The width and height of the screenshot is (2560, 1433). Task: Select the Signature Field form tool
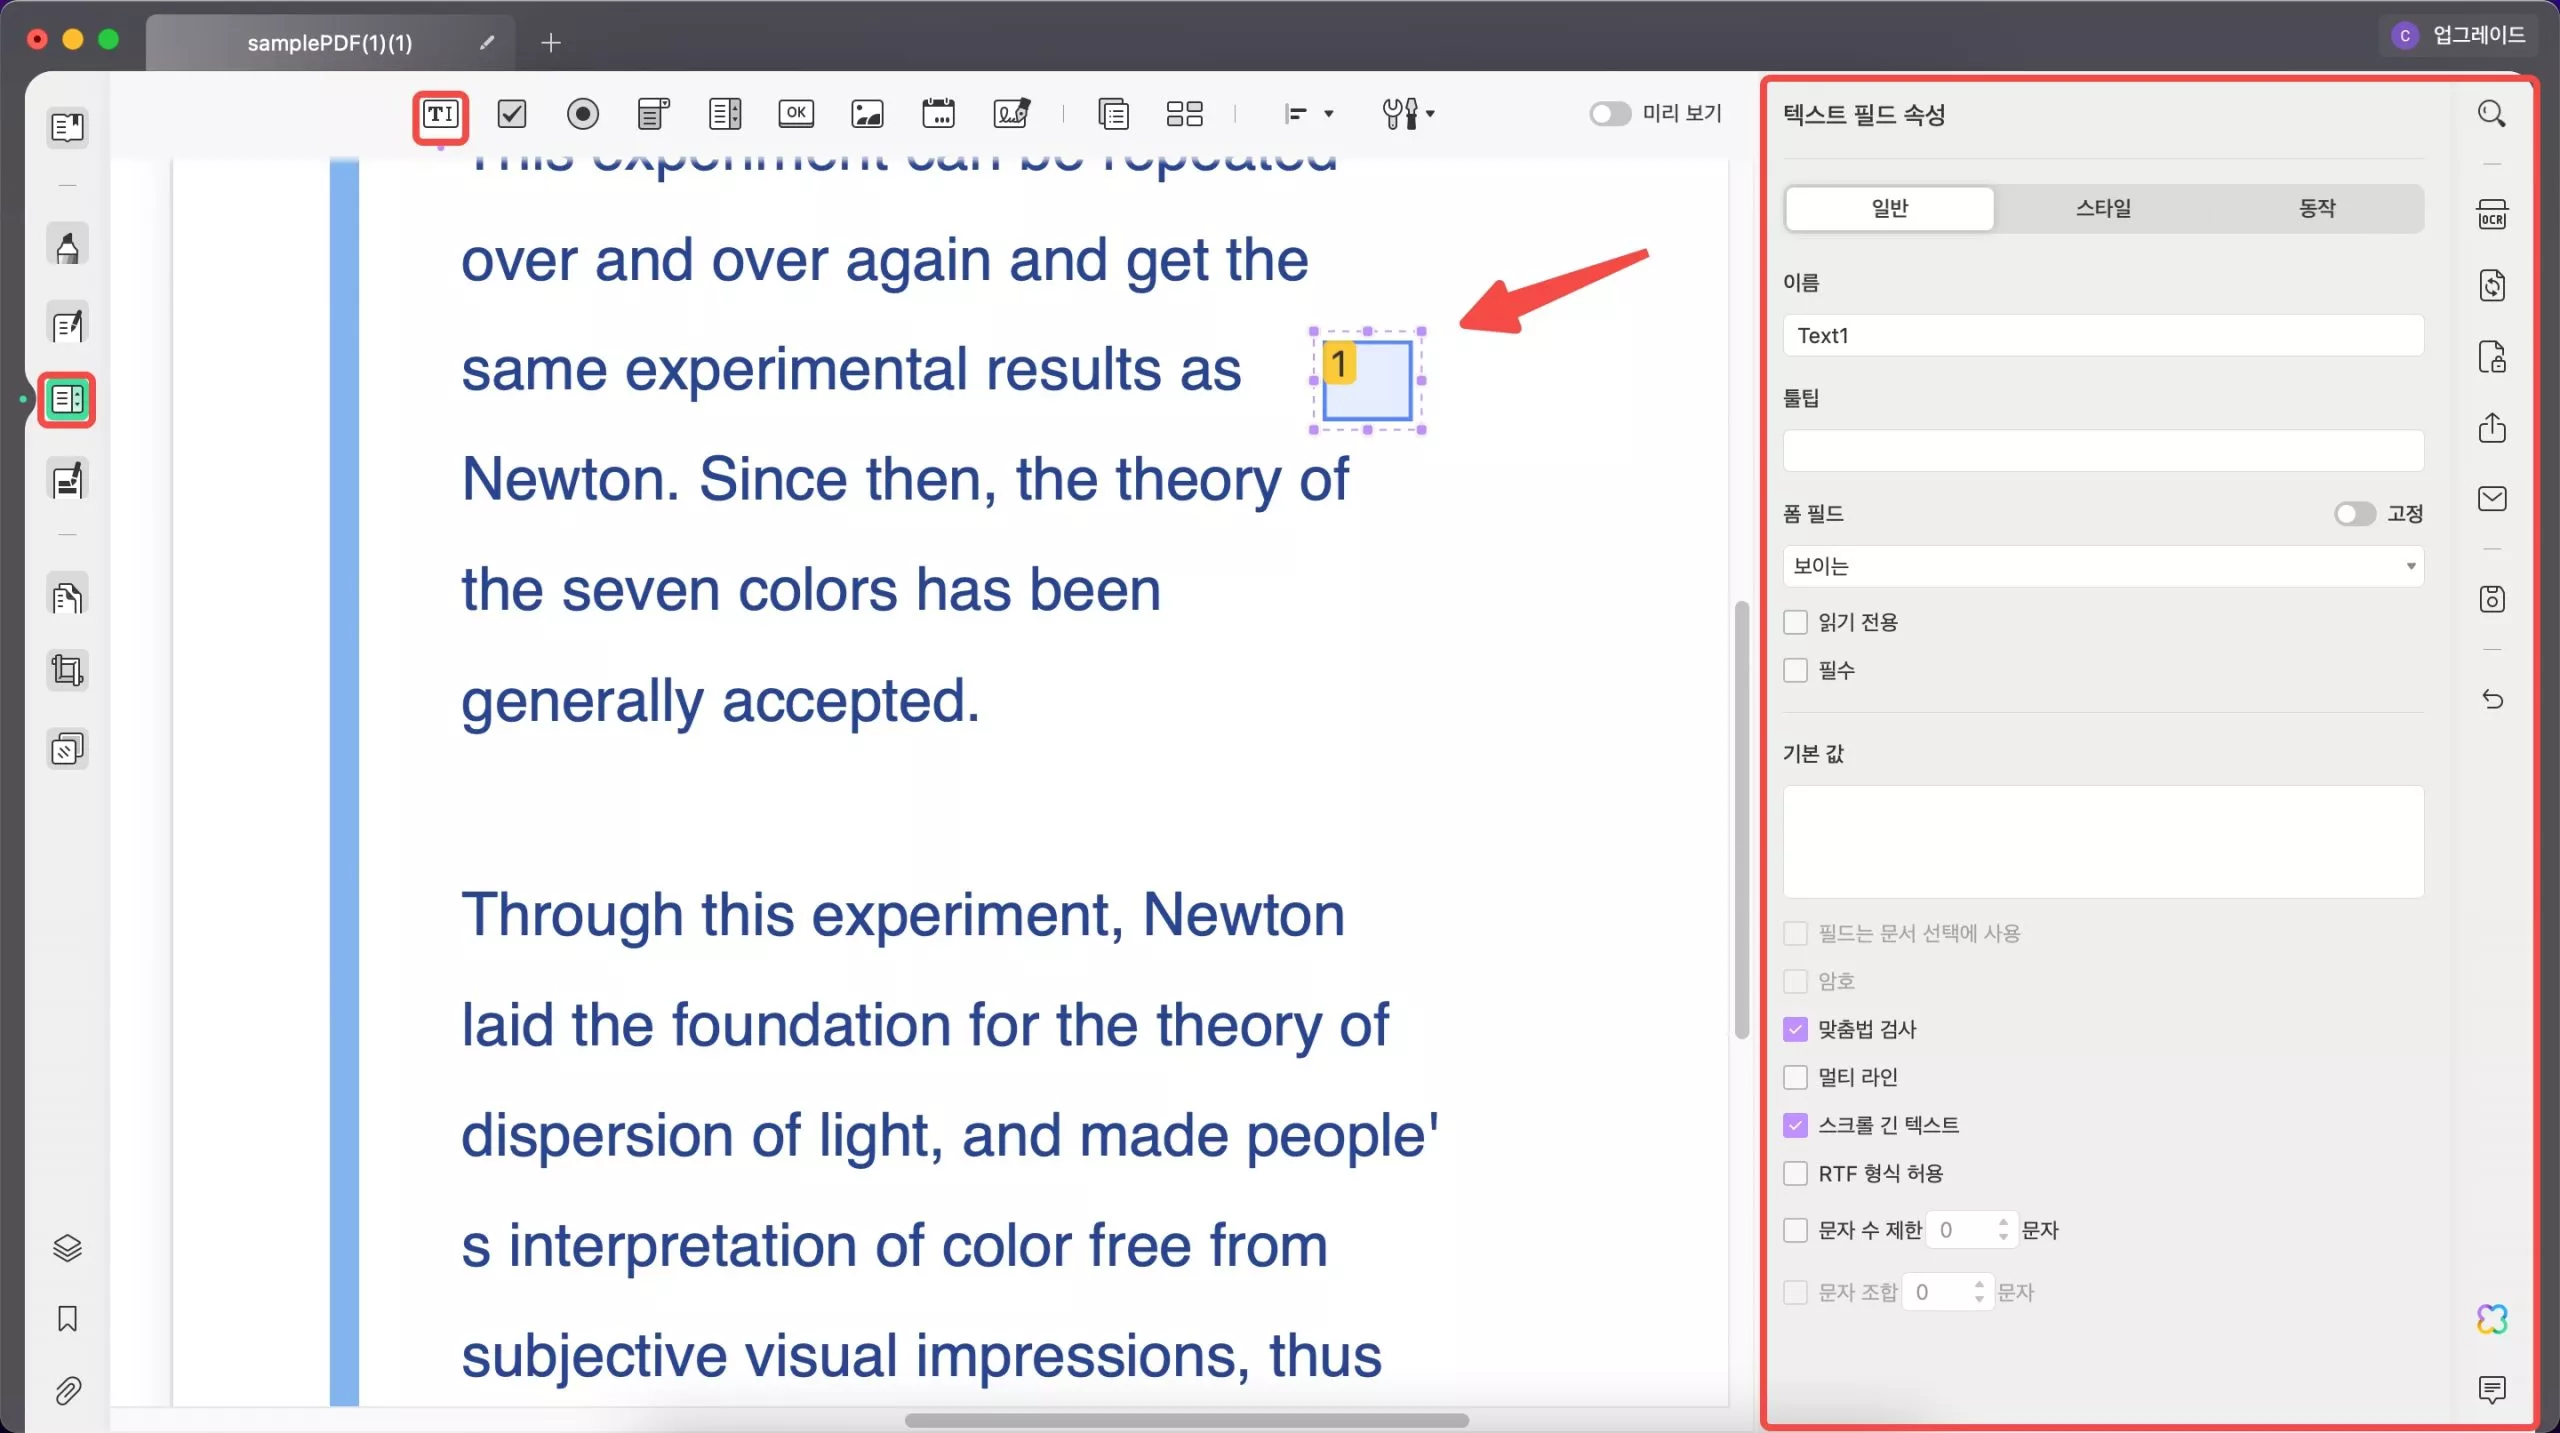pyautogui.click(x=1012, y=113)
